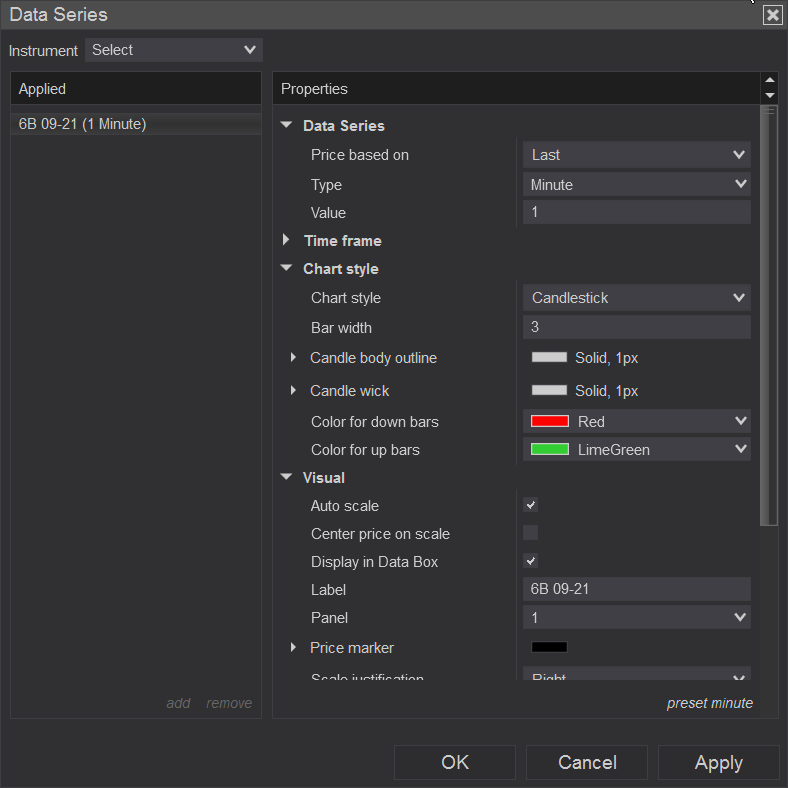Click the Apply button
This screenshot has height=788, width=788.
(x=718, y=763)
